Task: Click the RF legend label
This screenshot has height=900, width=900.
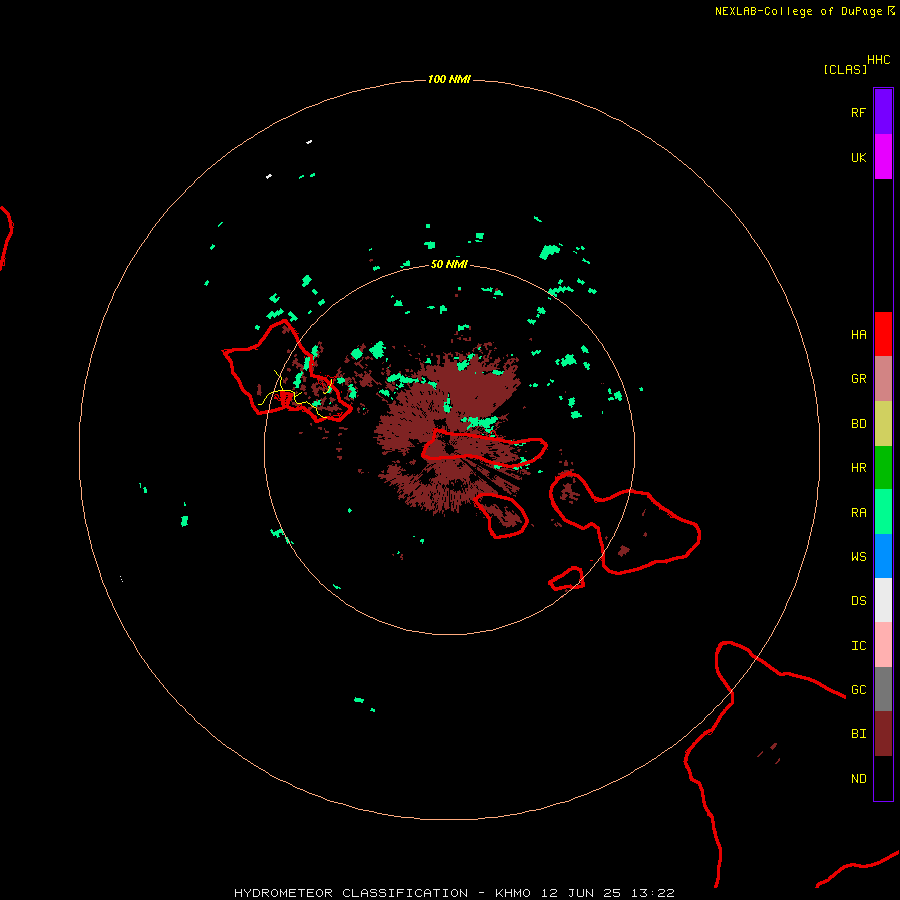Action: [x=858, y=112]
